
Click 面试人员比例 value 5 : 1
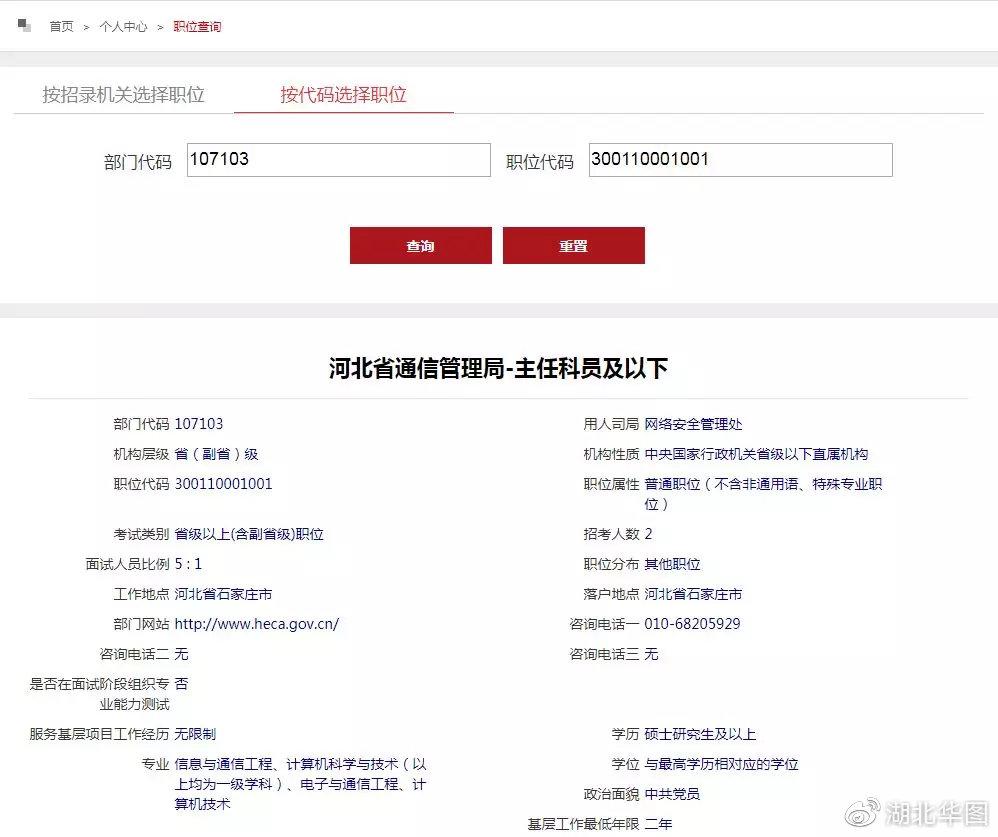click(188, 564)
